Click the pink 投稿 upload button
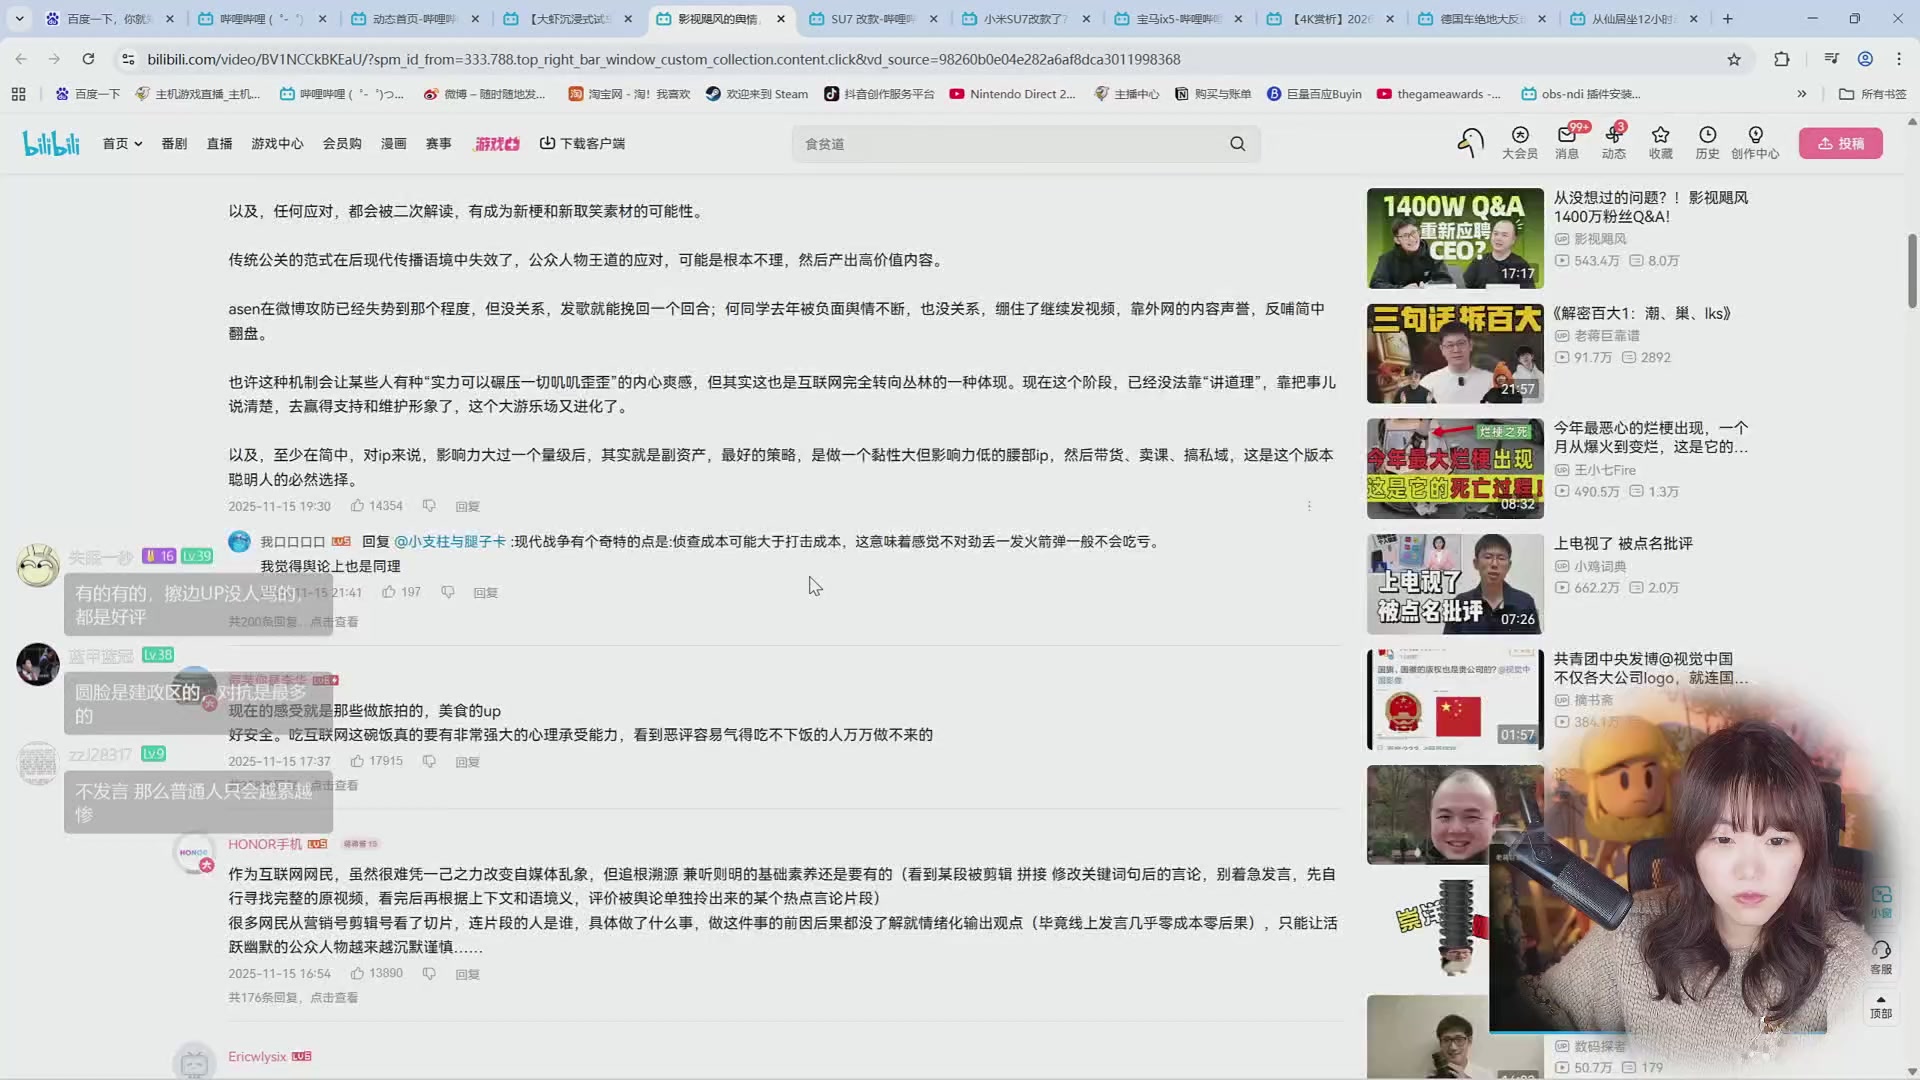This screenshot has height=1080, width=1920. (1841, 143)
